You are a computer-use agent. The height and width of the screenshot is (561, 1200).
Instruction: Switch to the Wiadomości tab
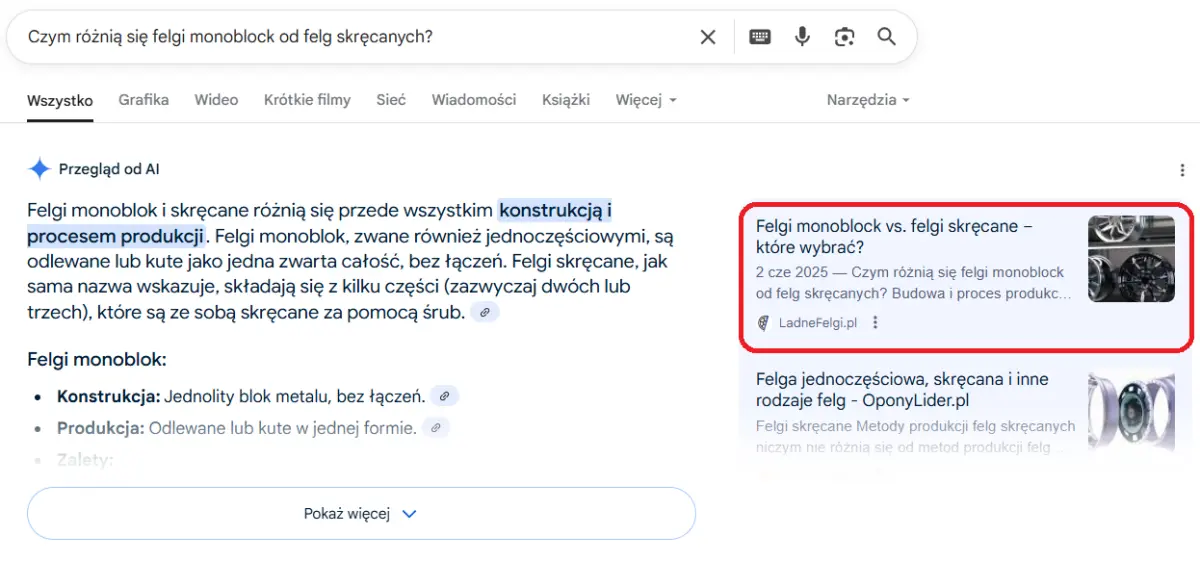(473, 100)
